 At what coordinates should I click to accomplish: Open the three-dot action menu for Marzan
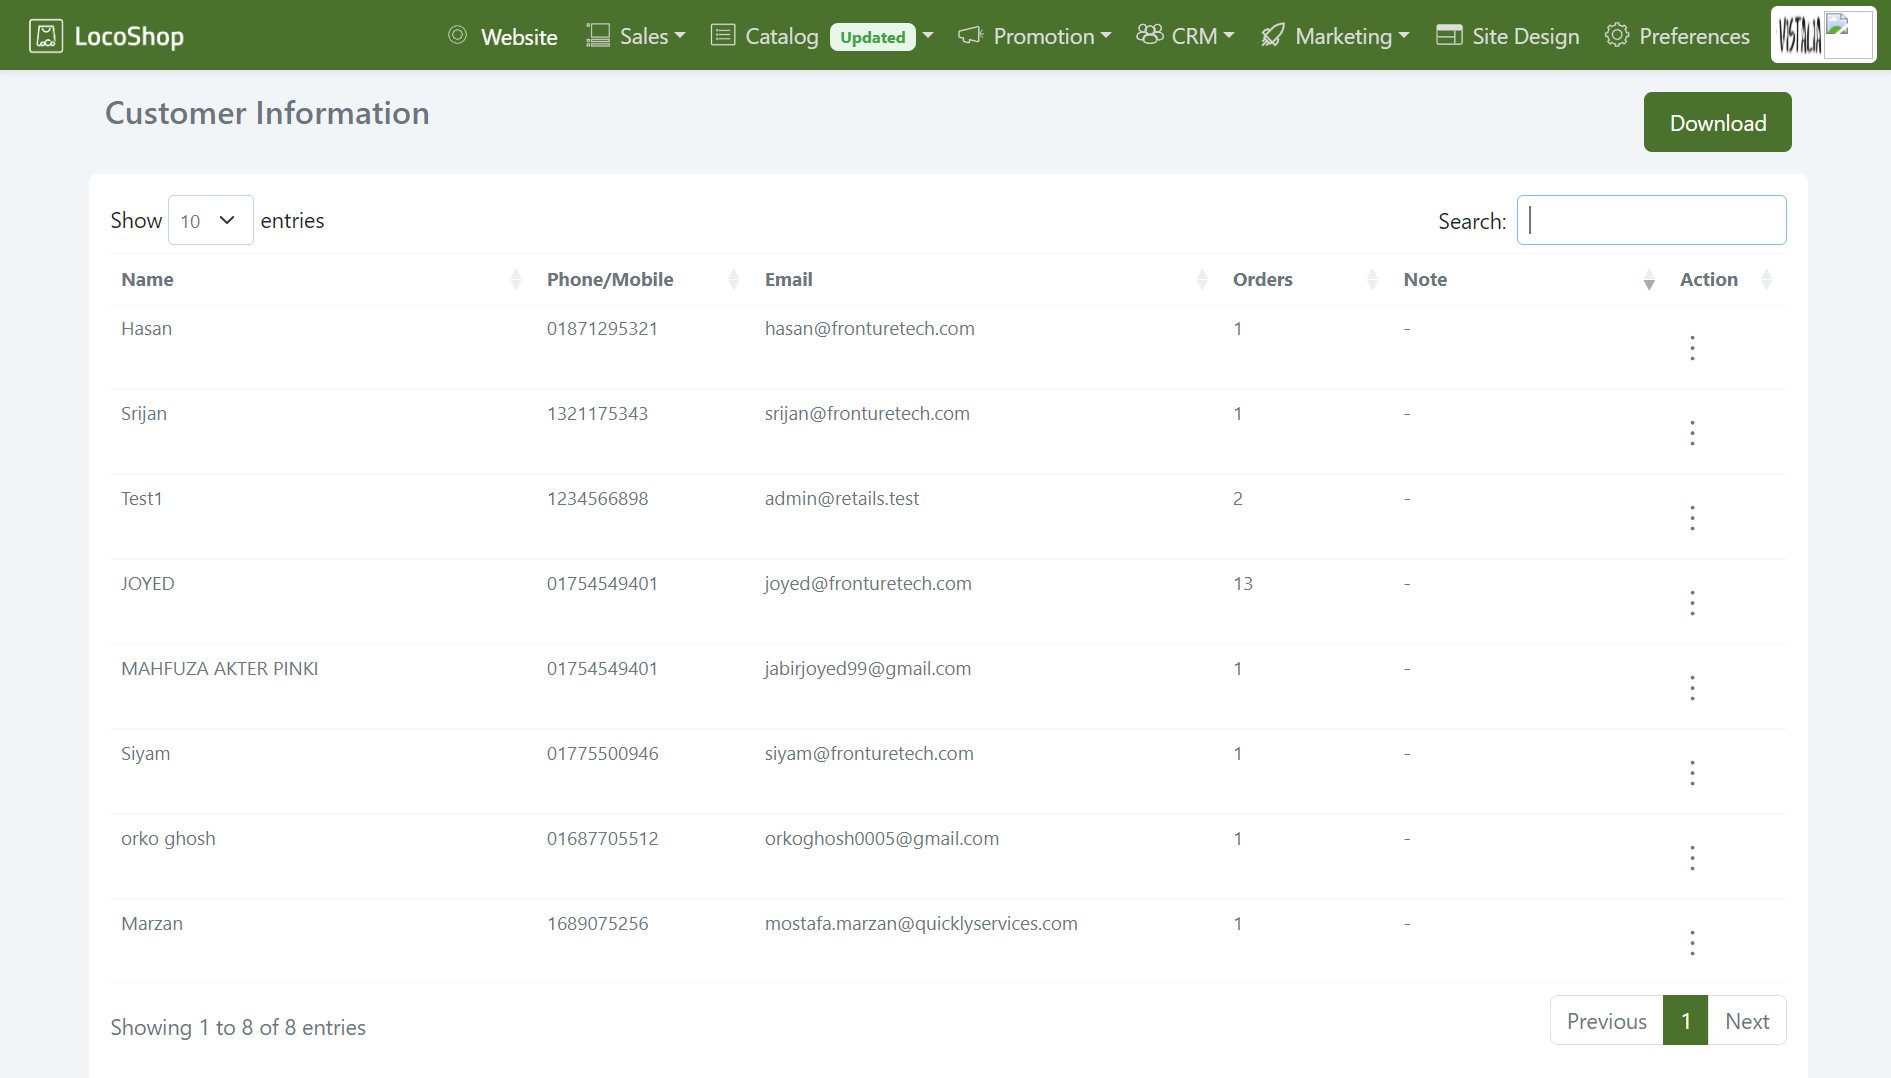tap(1692, 943)
